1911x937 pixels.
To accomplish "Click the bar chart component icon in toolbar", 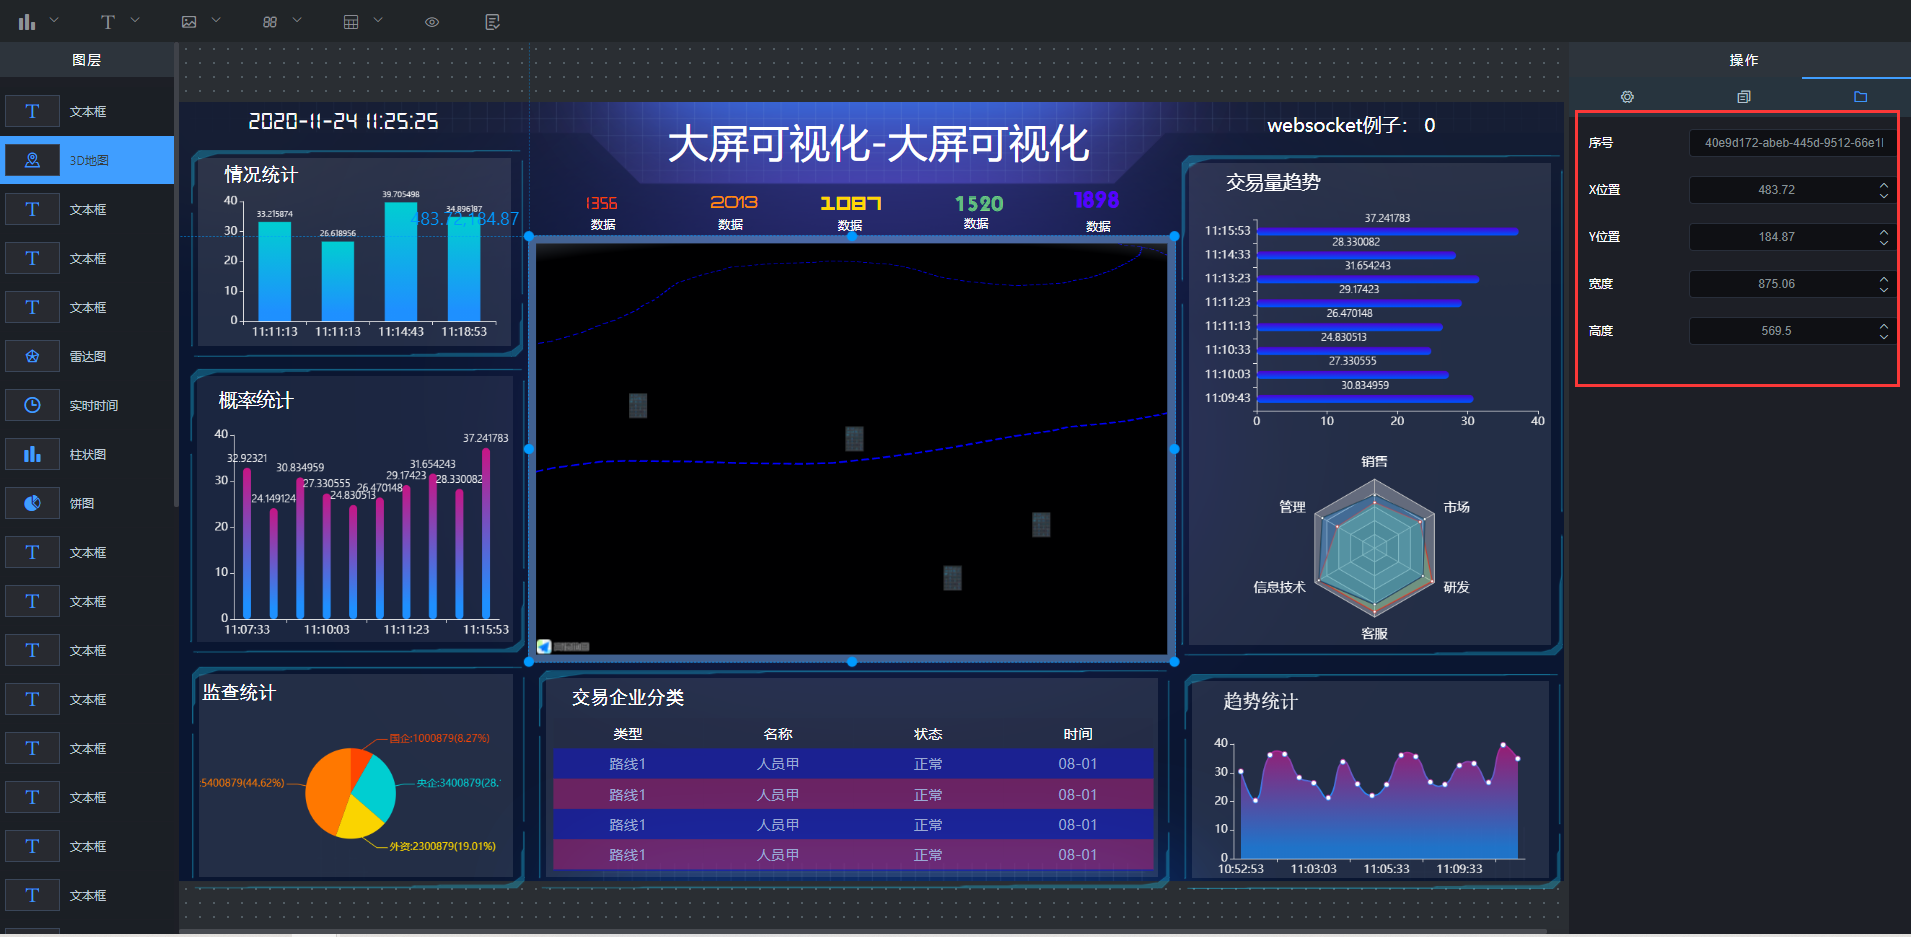I will (x=27, y=21).
